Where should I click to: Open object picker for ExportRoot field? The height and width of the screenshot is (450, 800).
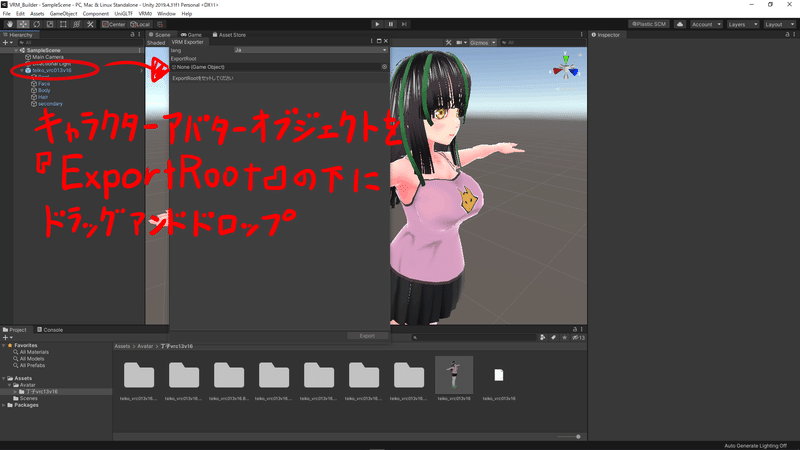(x=384, y=67)
